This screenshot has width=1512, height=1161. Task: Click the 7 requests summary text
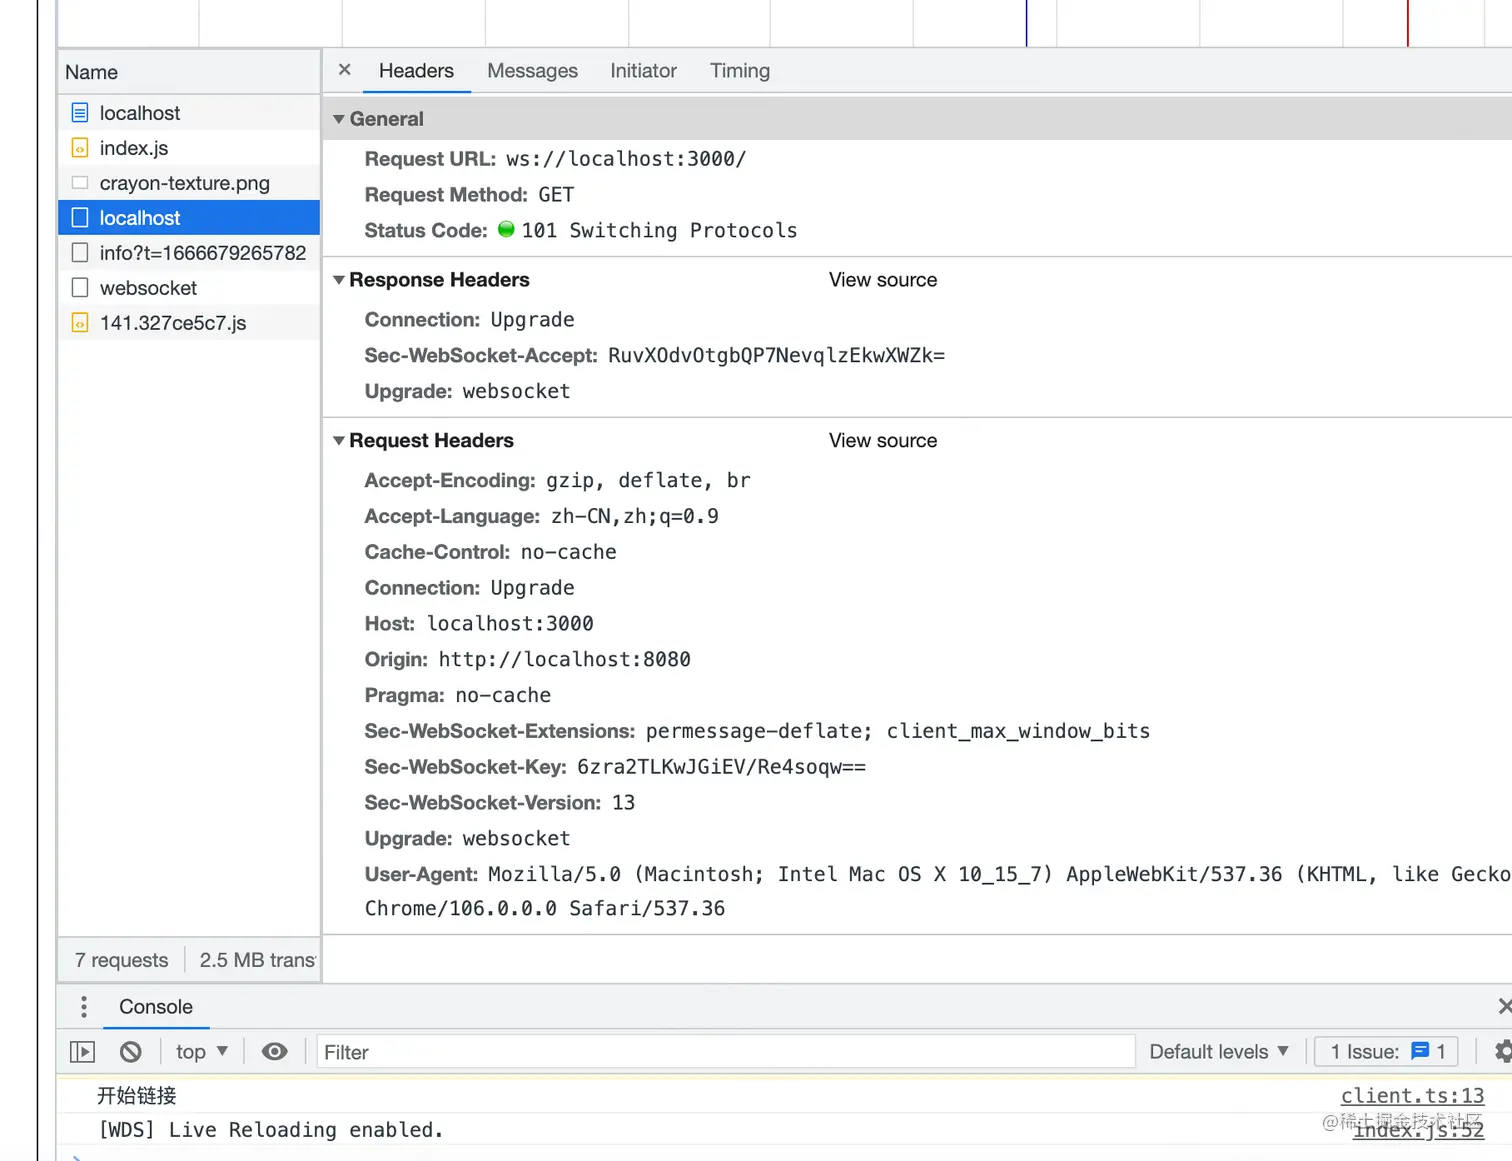[122, 960]
